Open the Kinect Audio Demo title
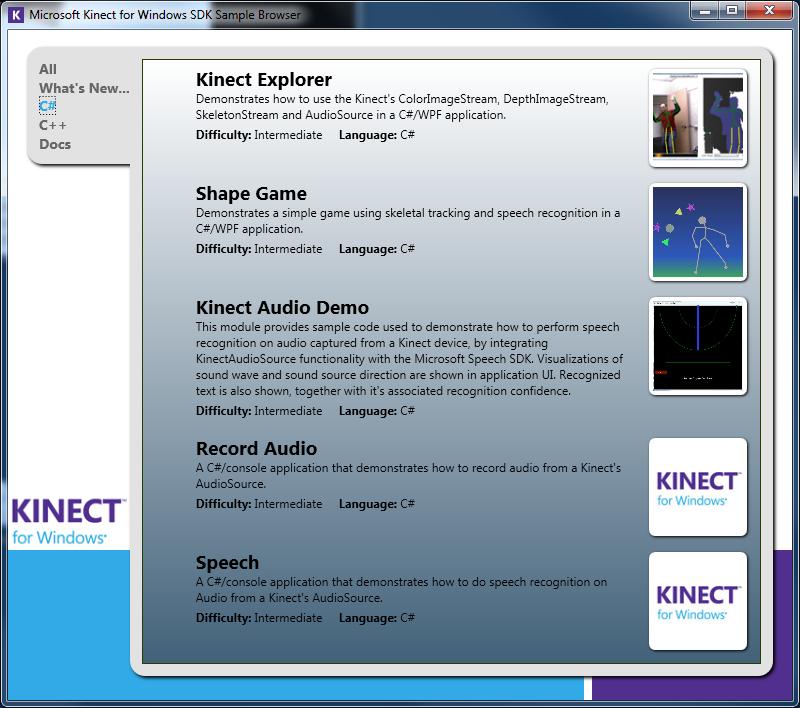The width and height of the screenshot is (800, 708). [x=282, y=308]
